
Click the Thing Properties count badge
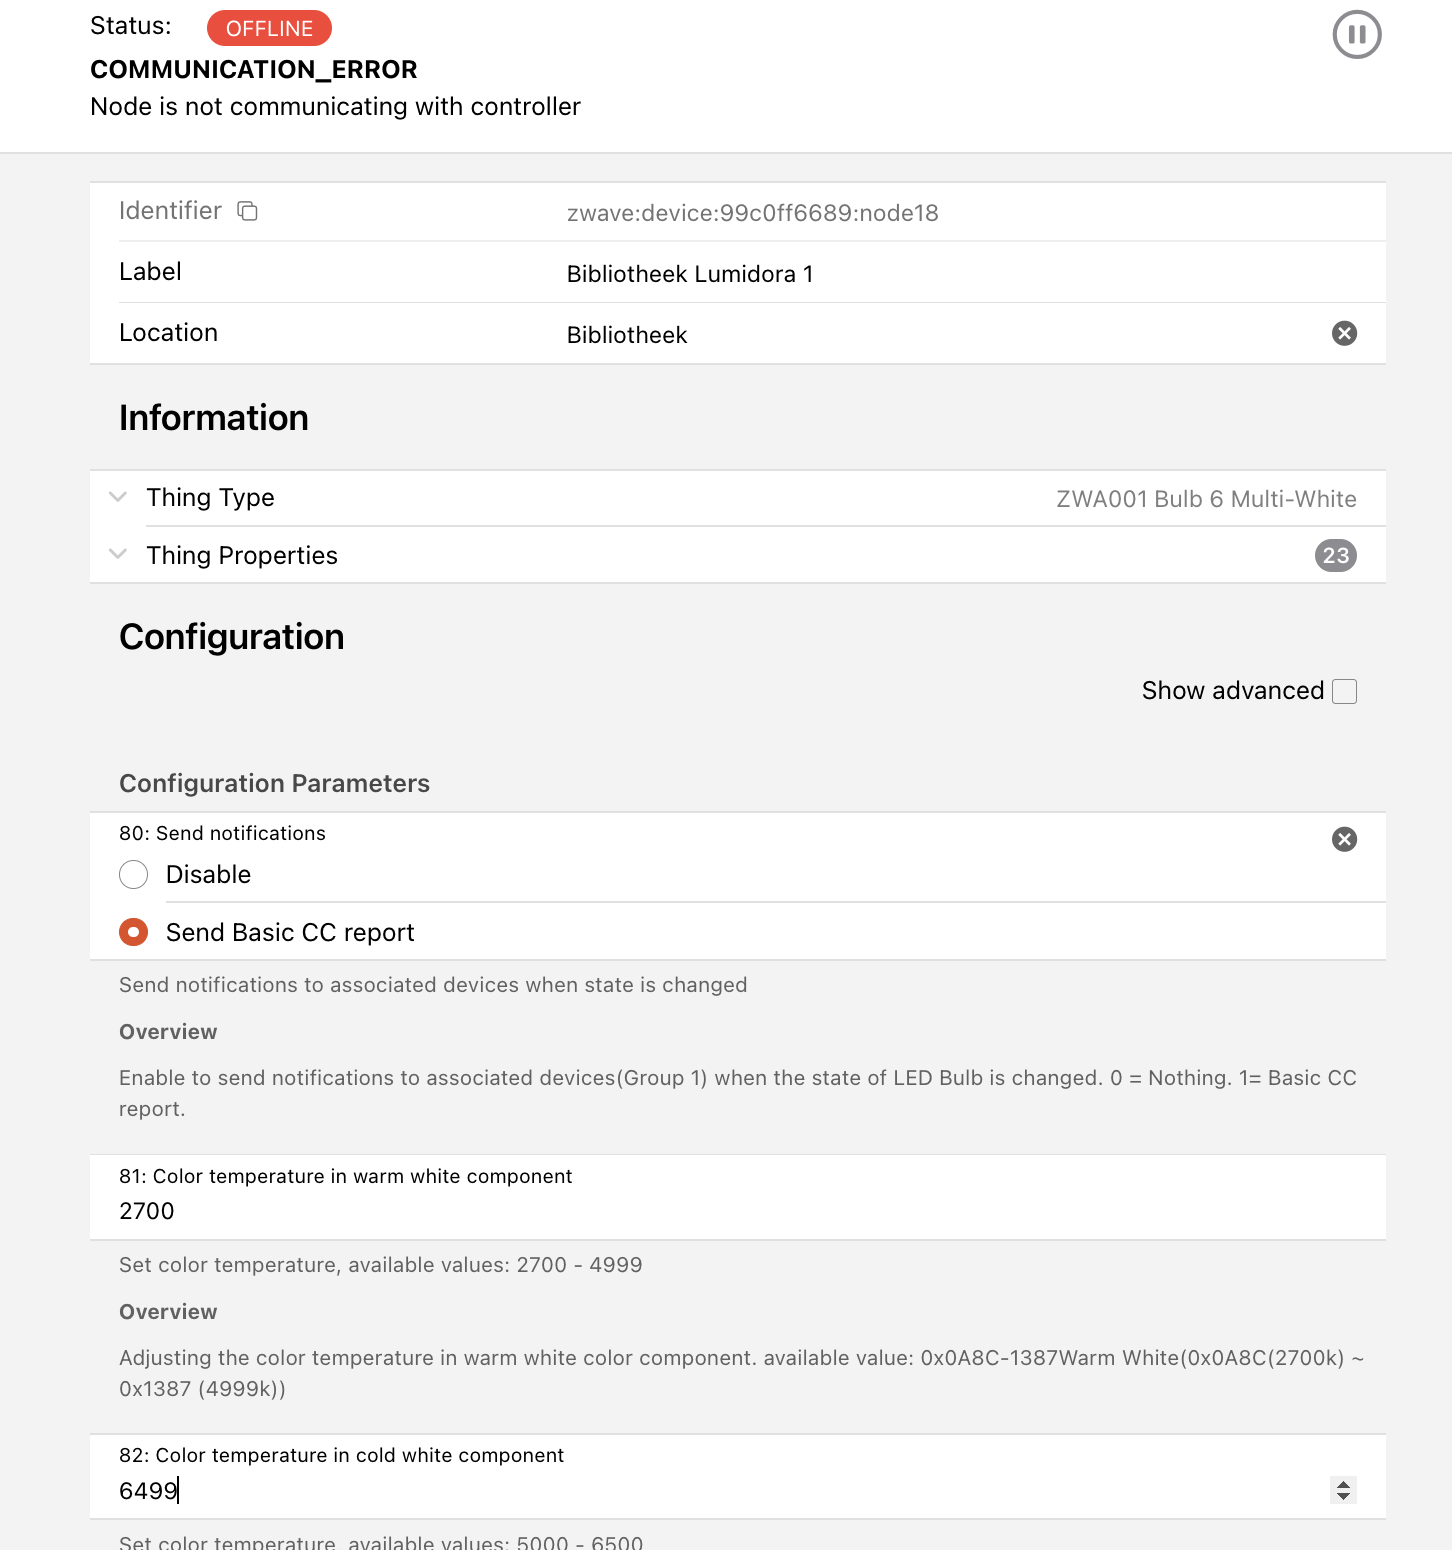1335,555
